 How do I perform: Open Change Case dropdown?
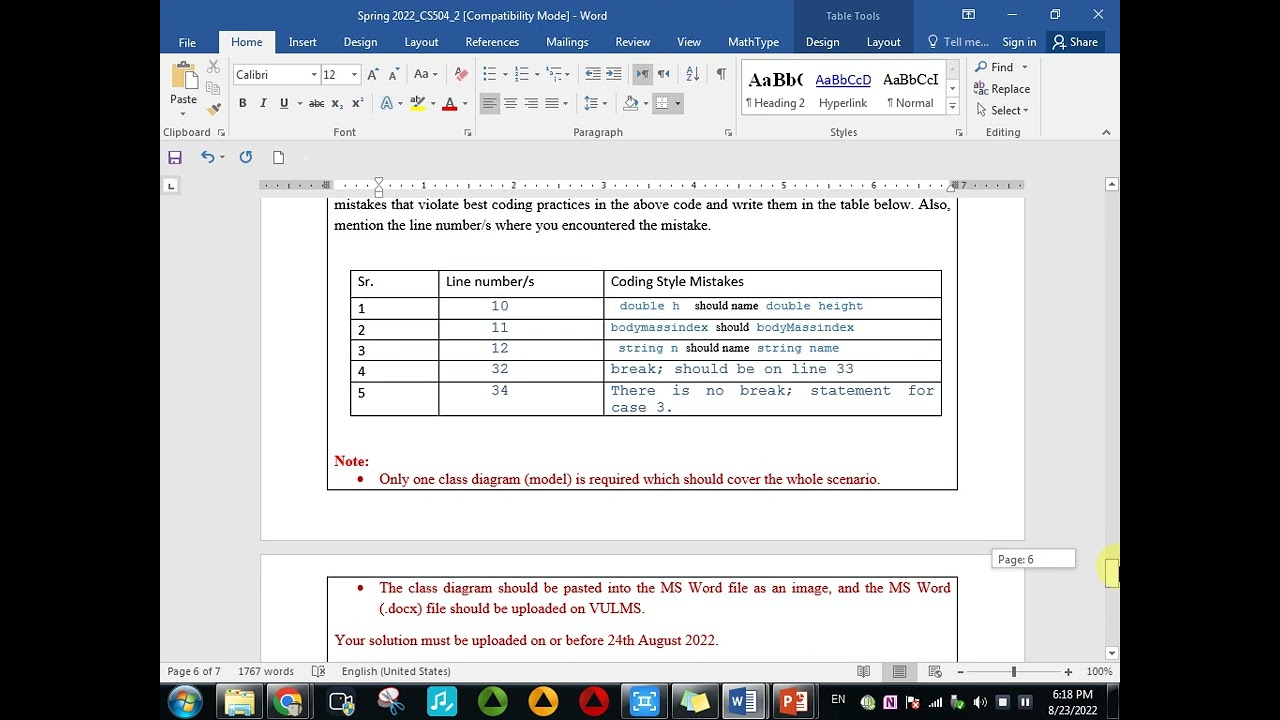pos(426,75)
